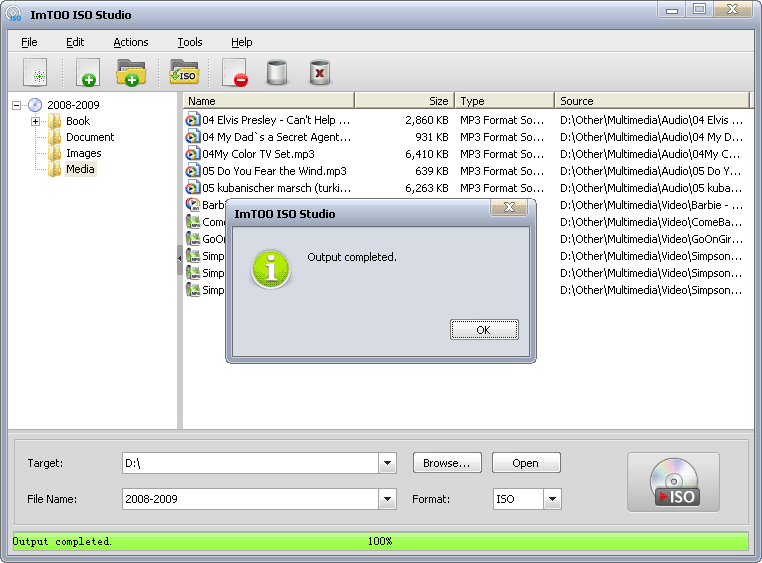
Task: Click the Open button
Action: (x=526, y=463)
